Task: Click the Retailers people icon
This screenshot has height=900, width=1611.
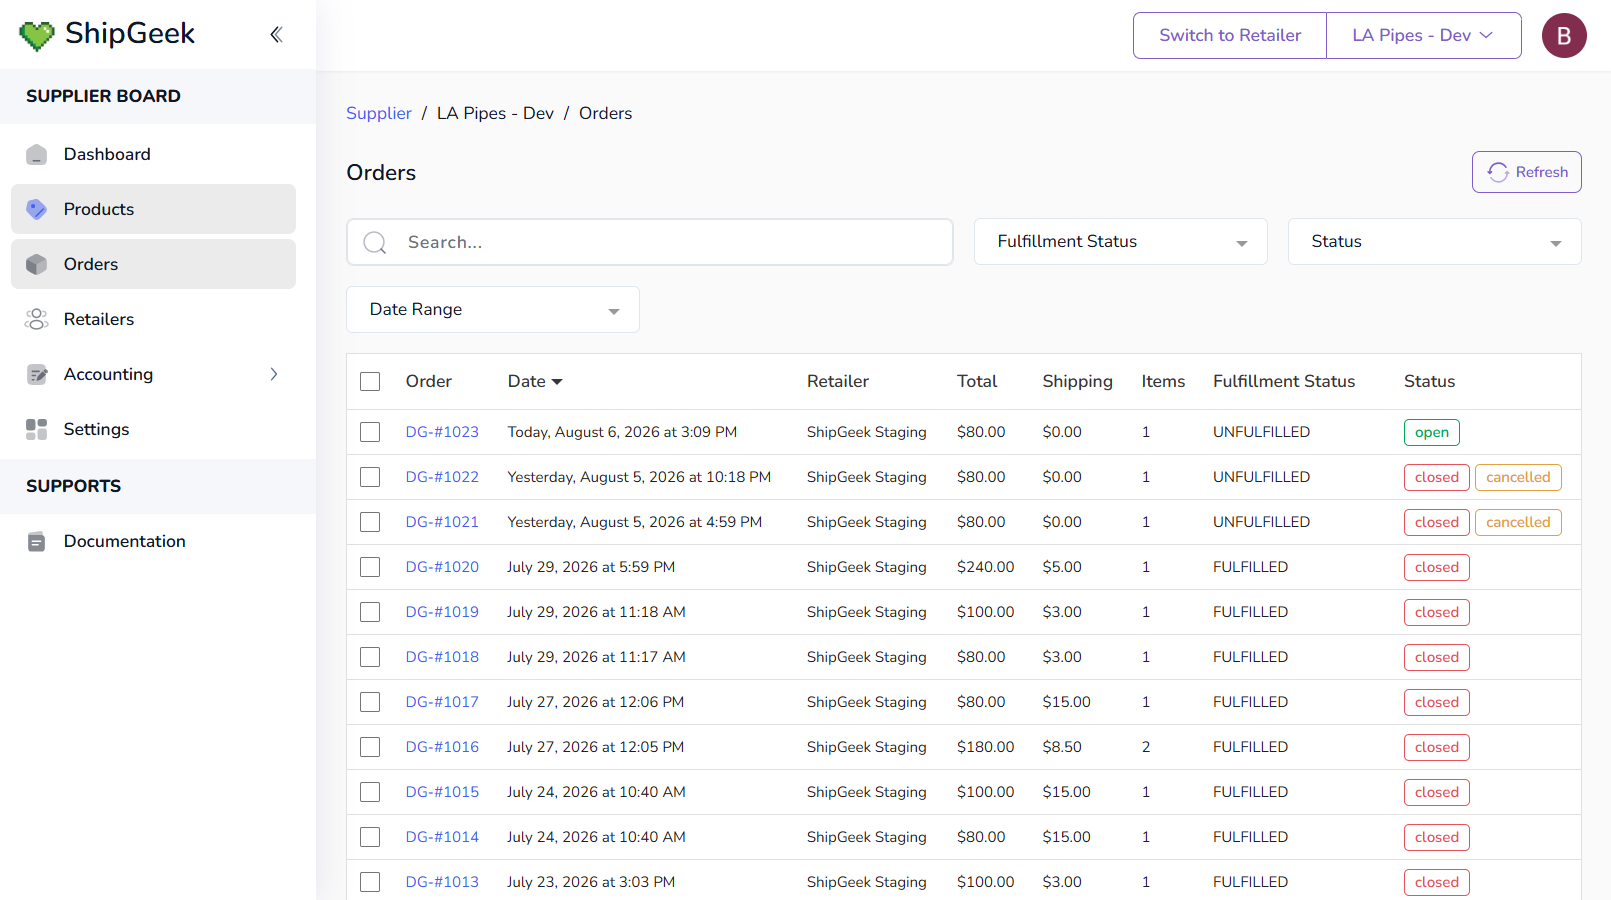Action: pyautogui.click(x=37, y=319)
